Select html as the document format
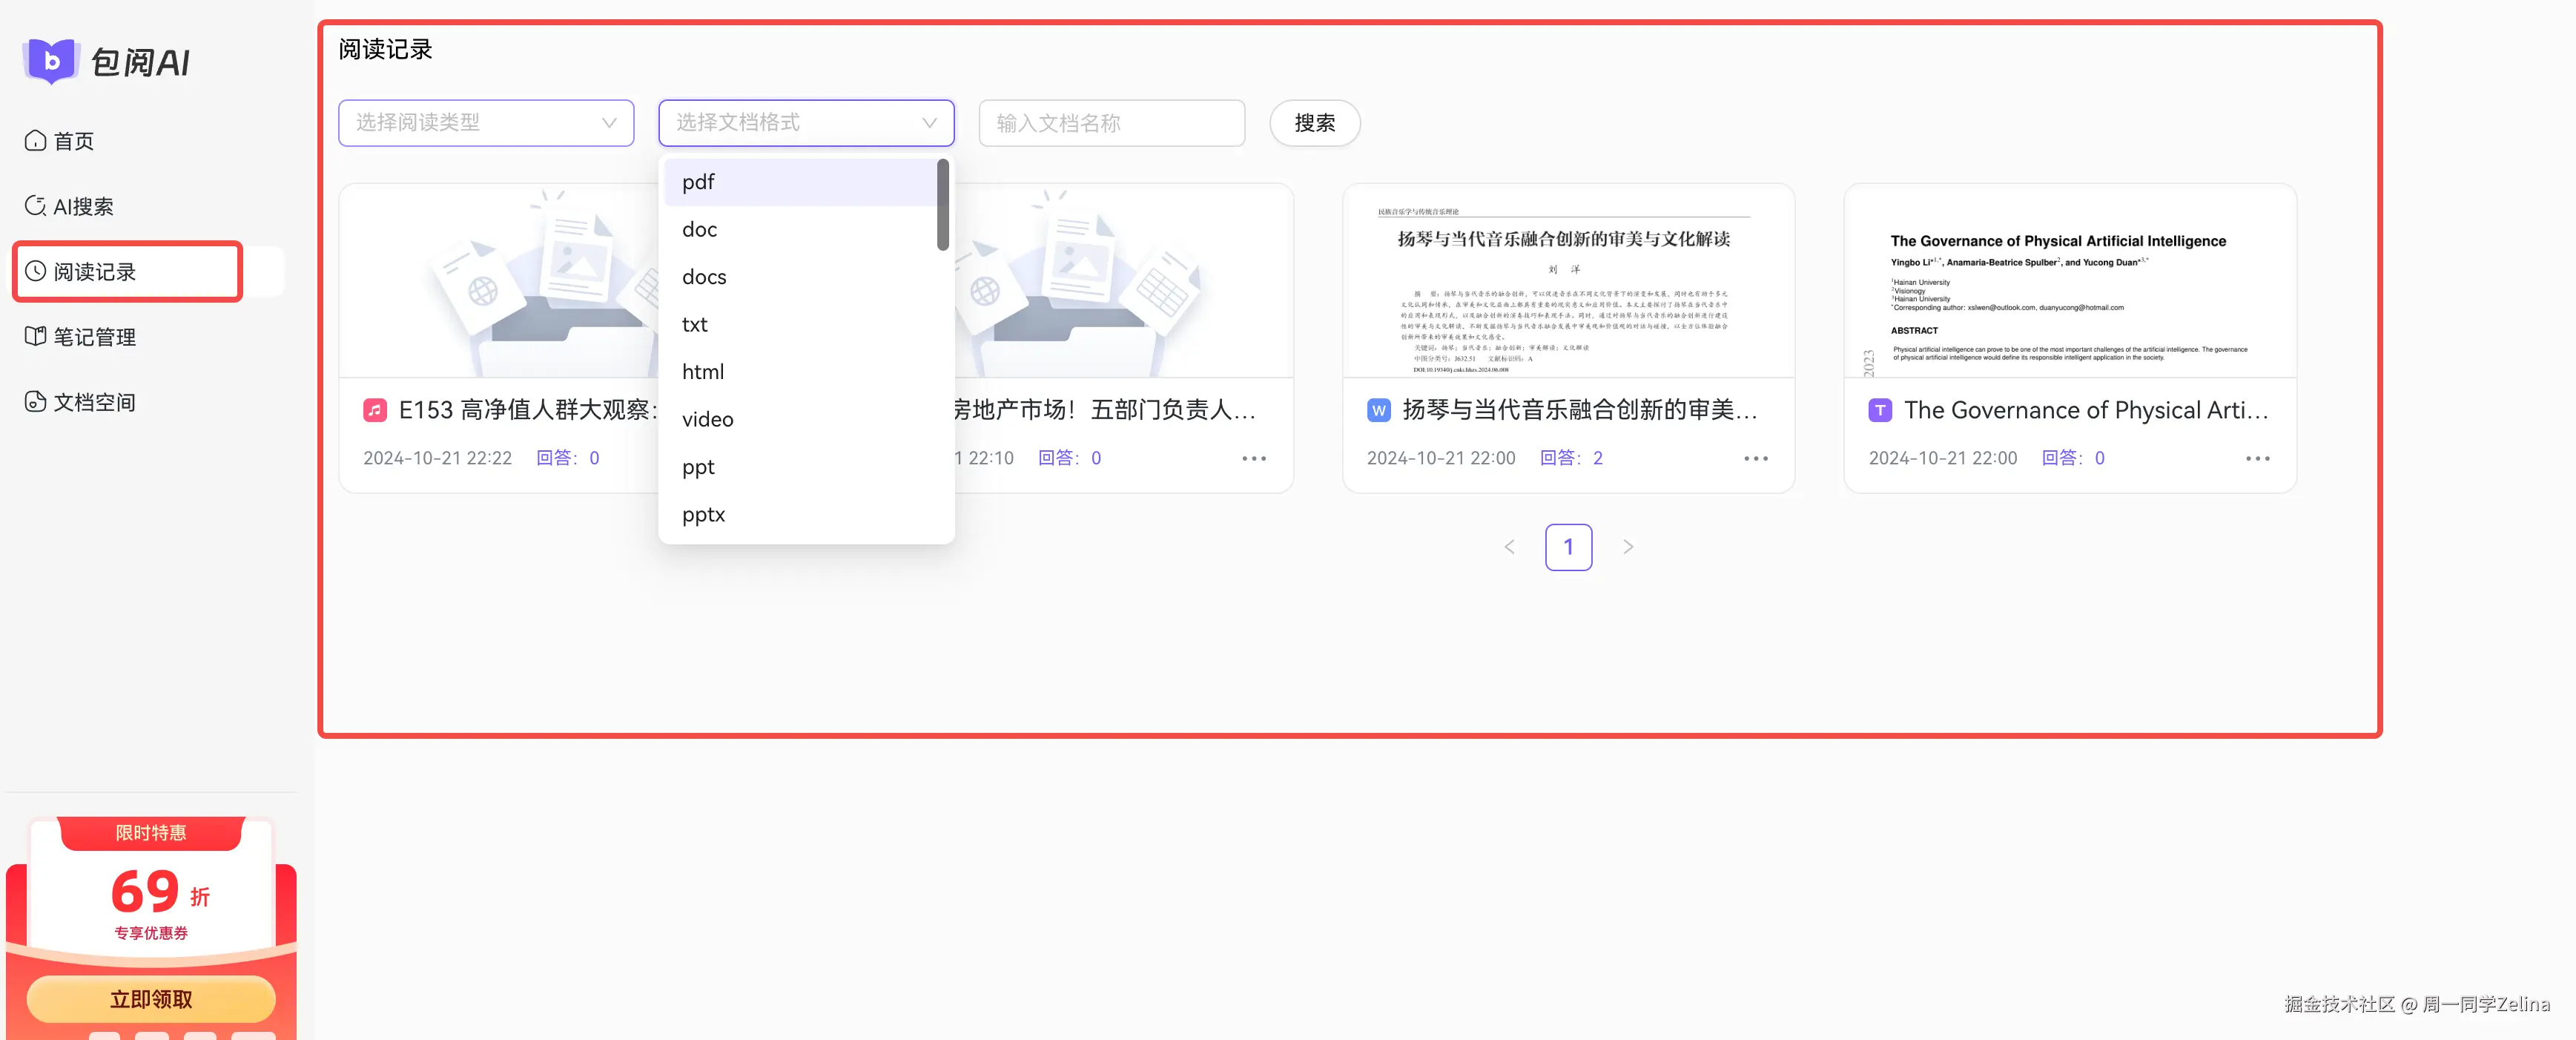Image resolution: width=2576 pixels, height=1040 pixels. click(x=702, y=371)
